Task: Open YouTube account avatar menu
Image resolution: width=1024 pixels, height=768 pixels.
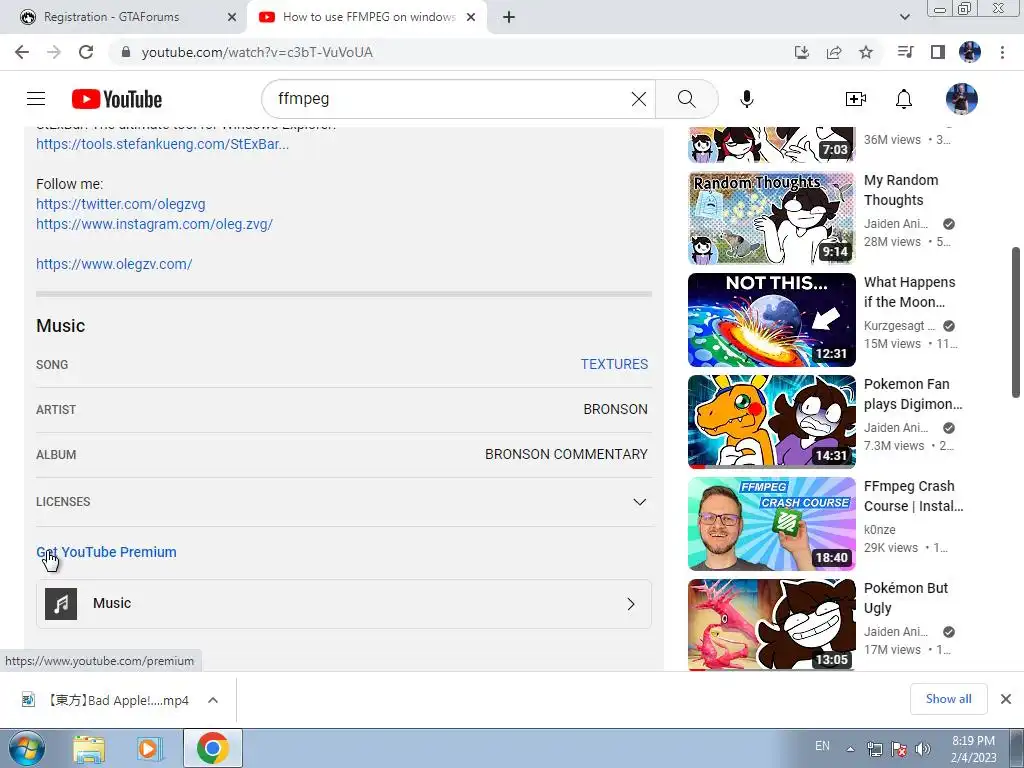Action: 962,99
